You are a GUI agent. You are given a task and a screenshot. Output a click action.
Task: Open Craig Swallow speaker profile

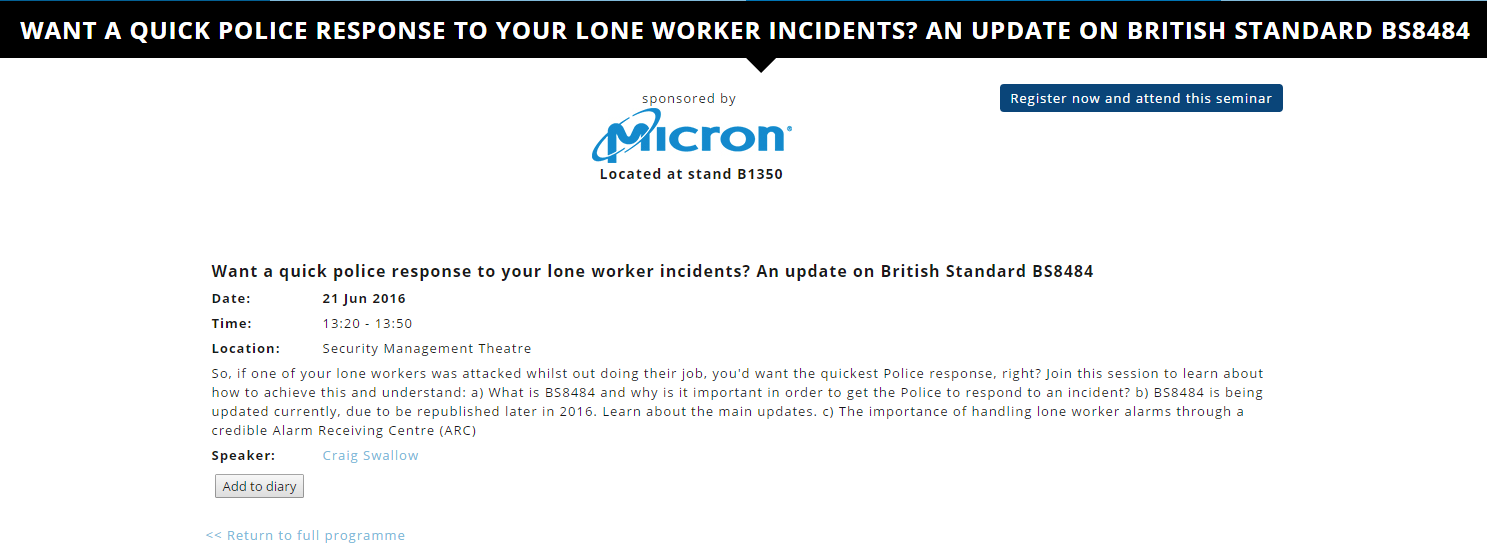point(370,455)
